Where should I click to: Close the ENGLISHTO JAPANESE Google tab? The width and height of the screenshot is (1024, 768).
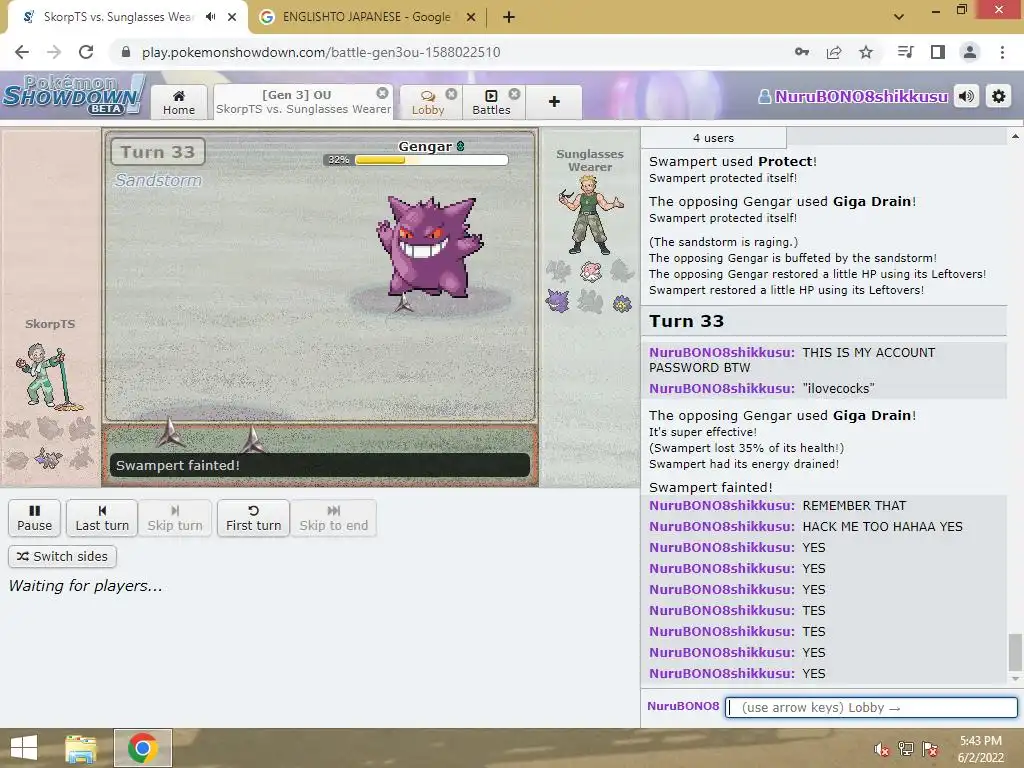tap(471, 17)
